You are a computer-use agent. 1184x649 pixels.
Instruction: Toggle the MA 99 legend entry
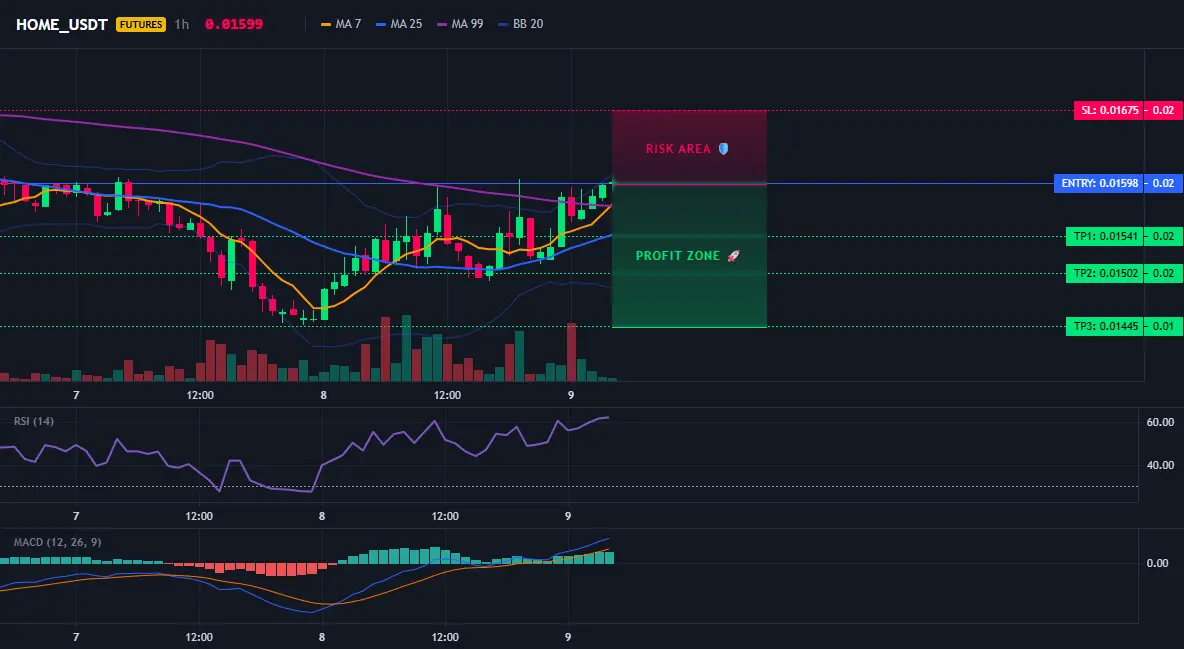pyautogui.click(x=460, y=24)
